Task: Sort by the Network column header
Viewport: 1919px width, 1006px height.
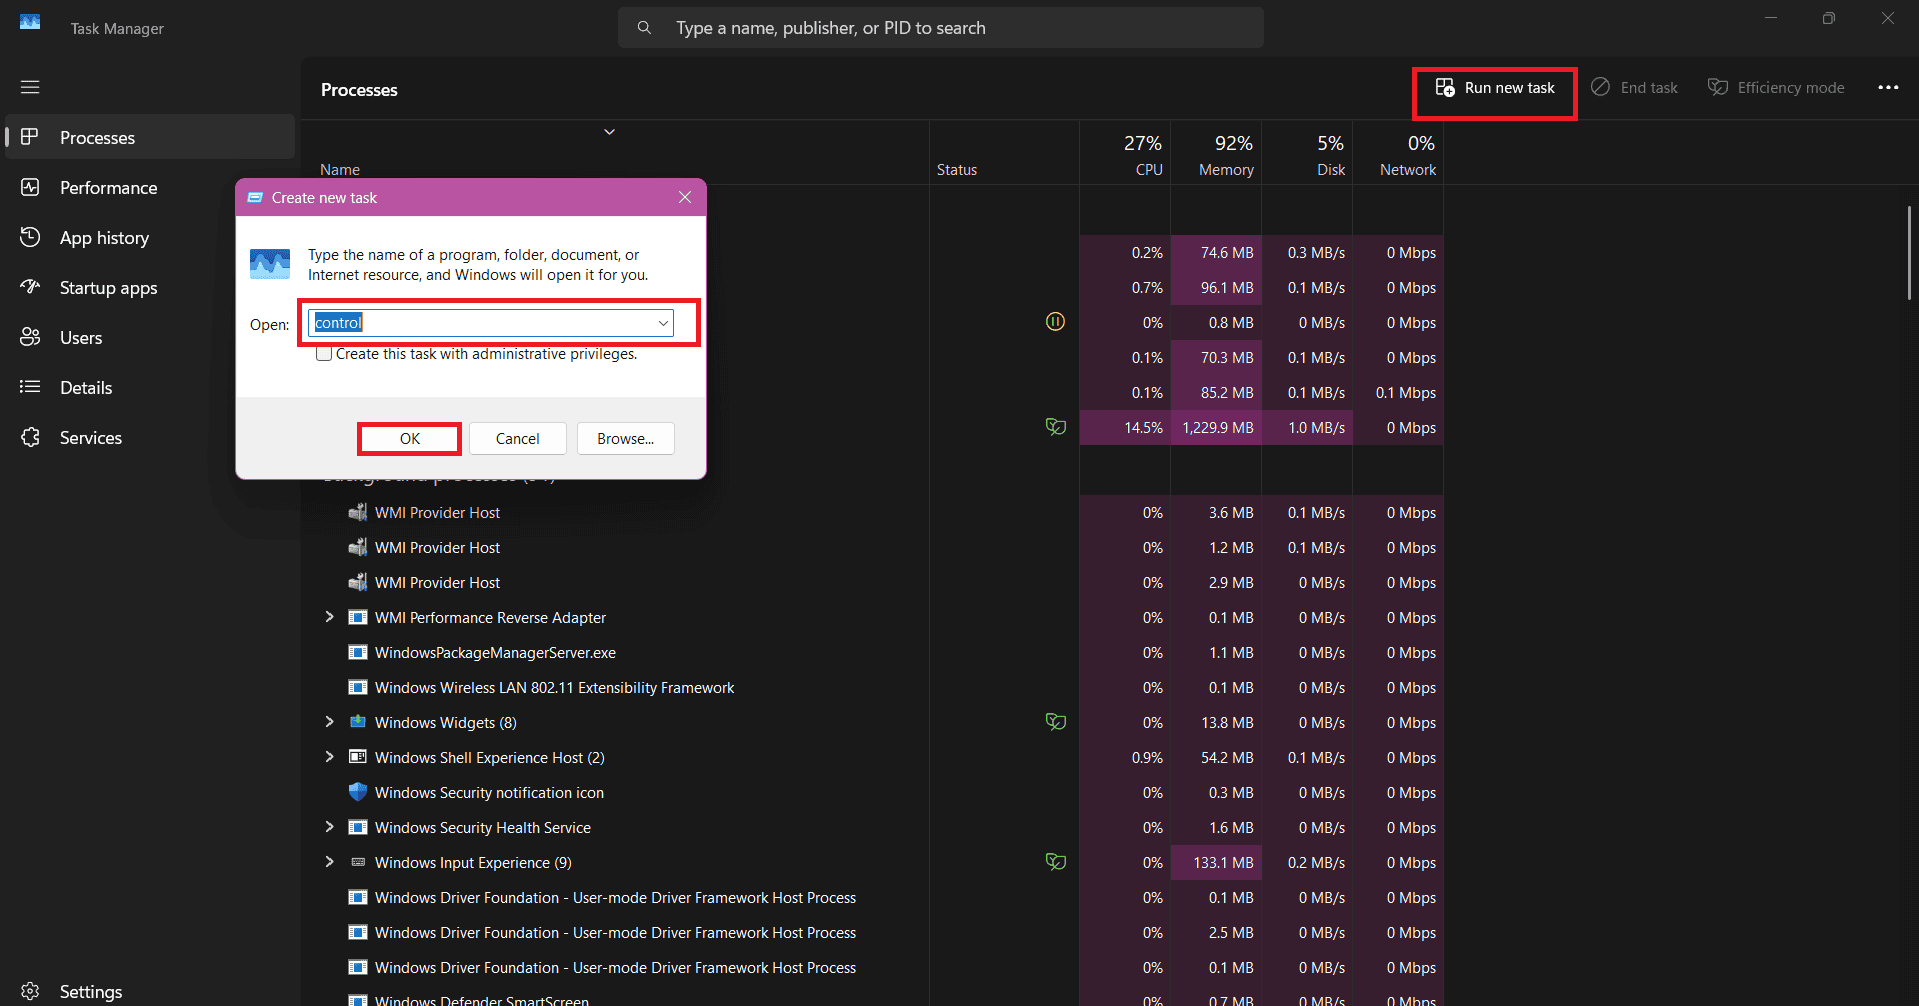Action: (x=1398, y=155)
